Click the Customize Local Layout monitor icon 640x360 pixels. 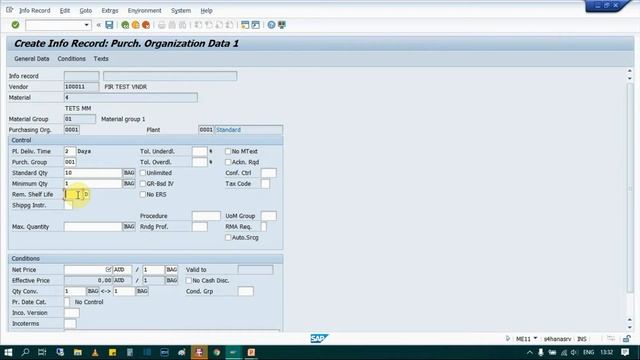pos(282,25)
